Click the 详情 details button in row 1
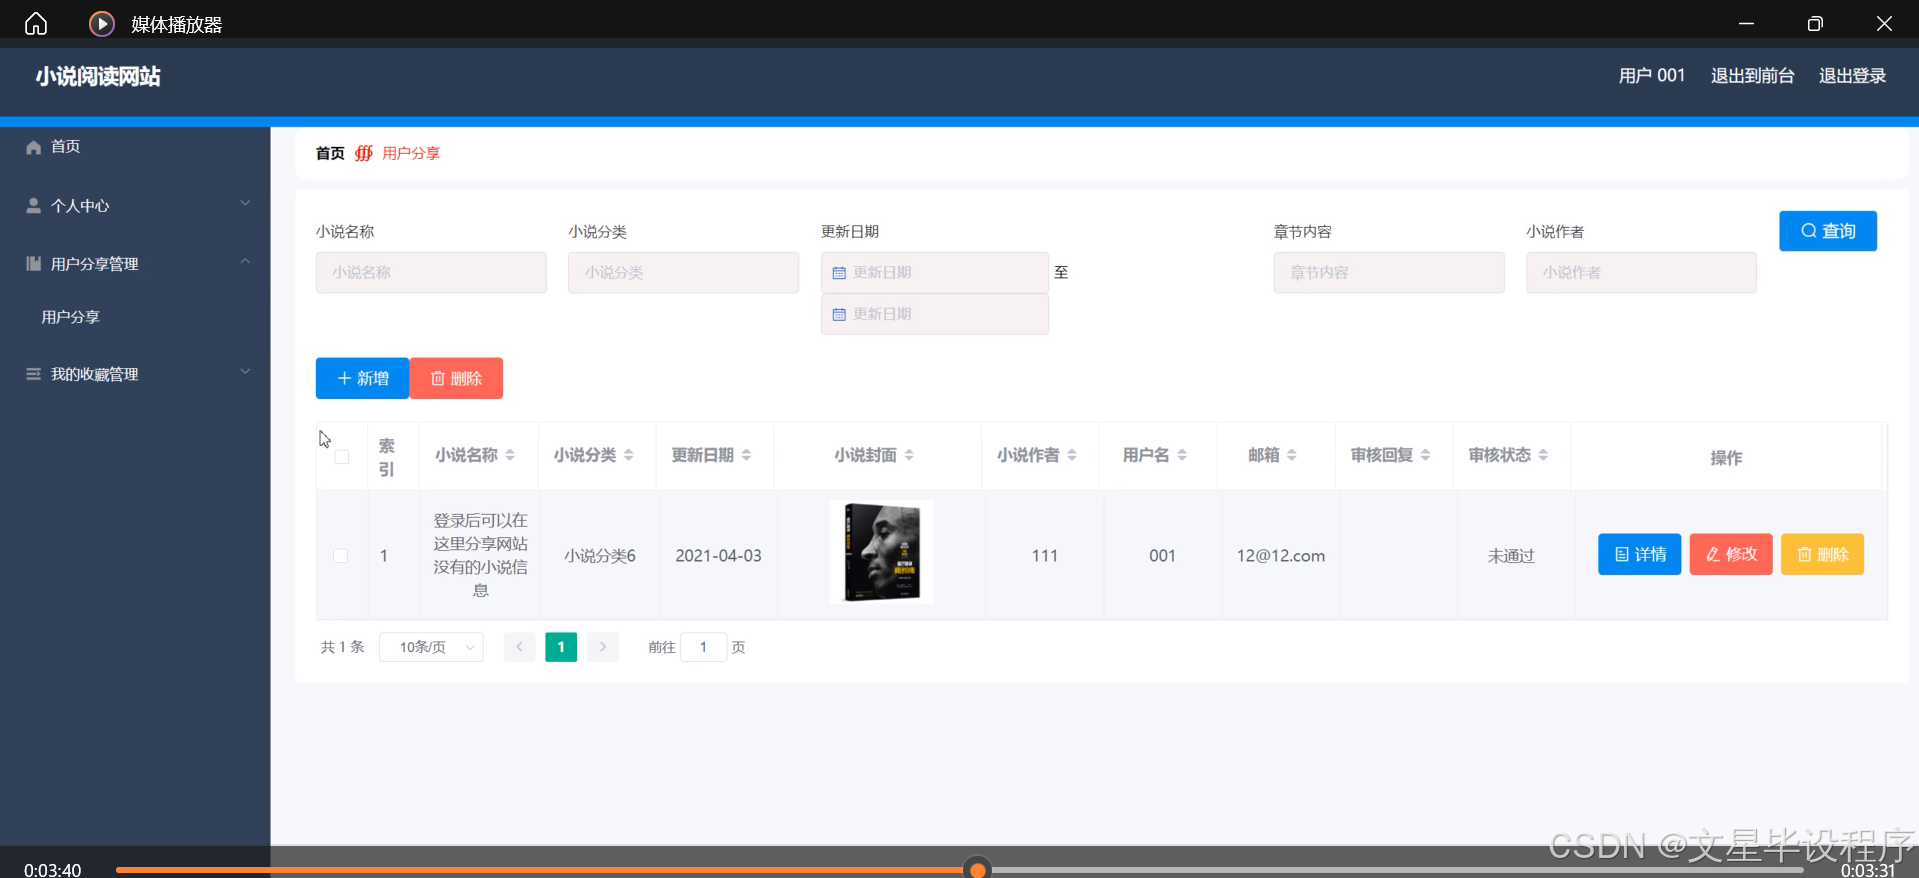Screen dimensions: 1919x878 point(1640,554)
